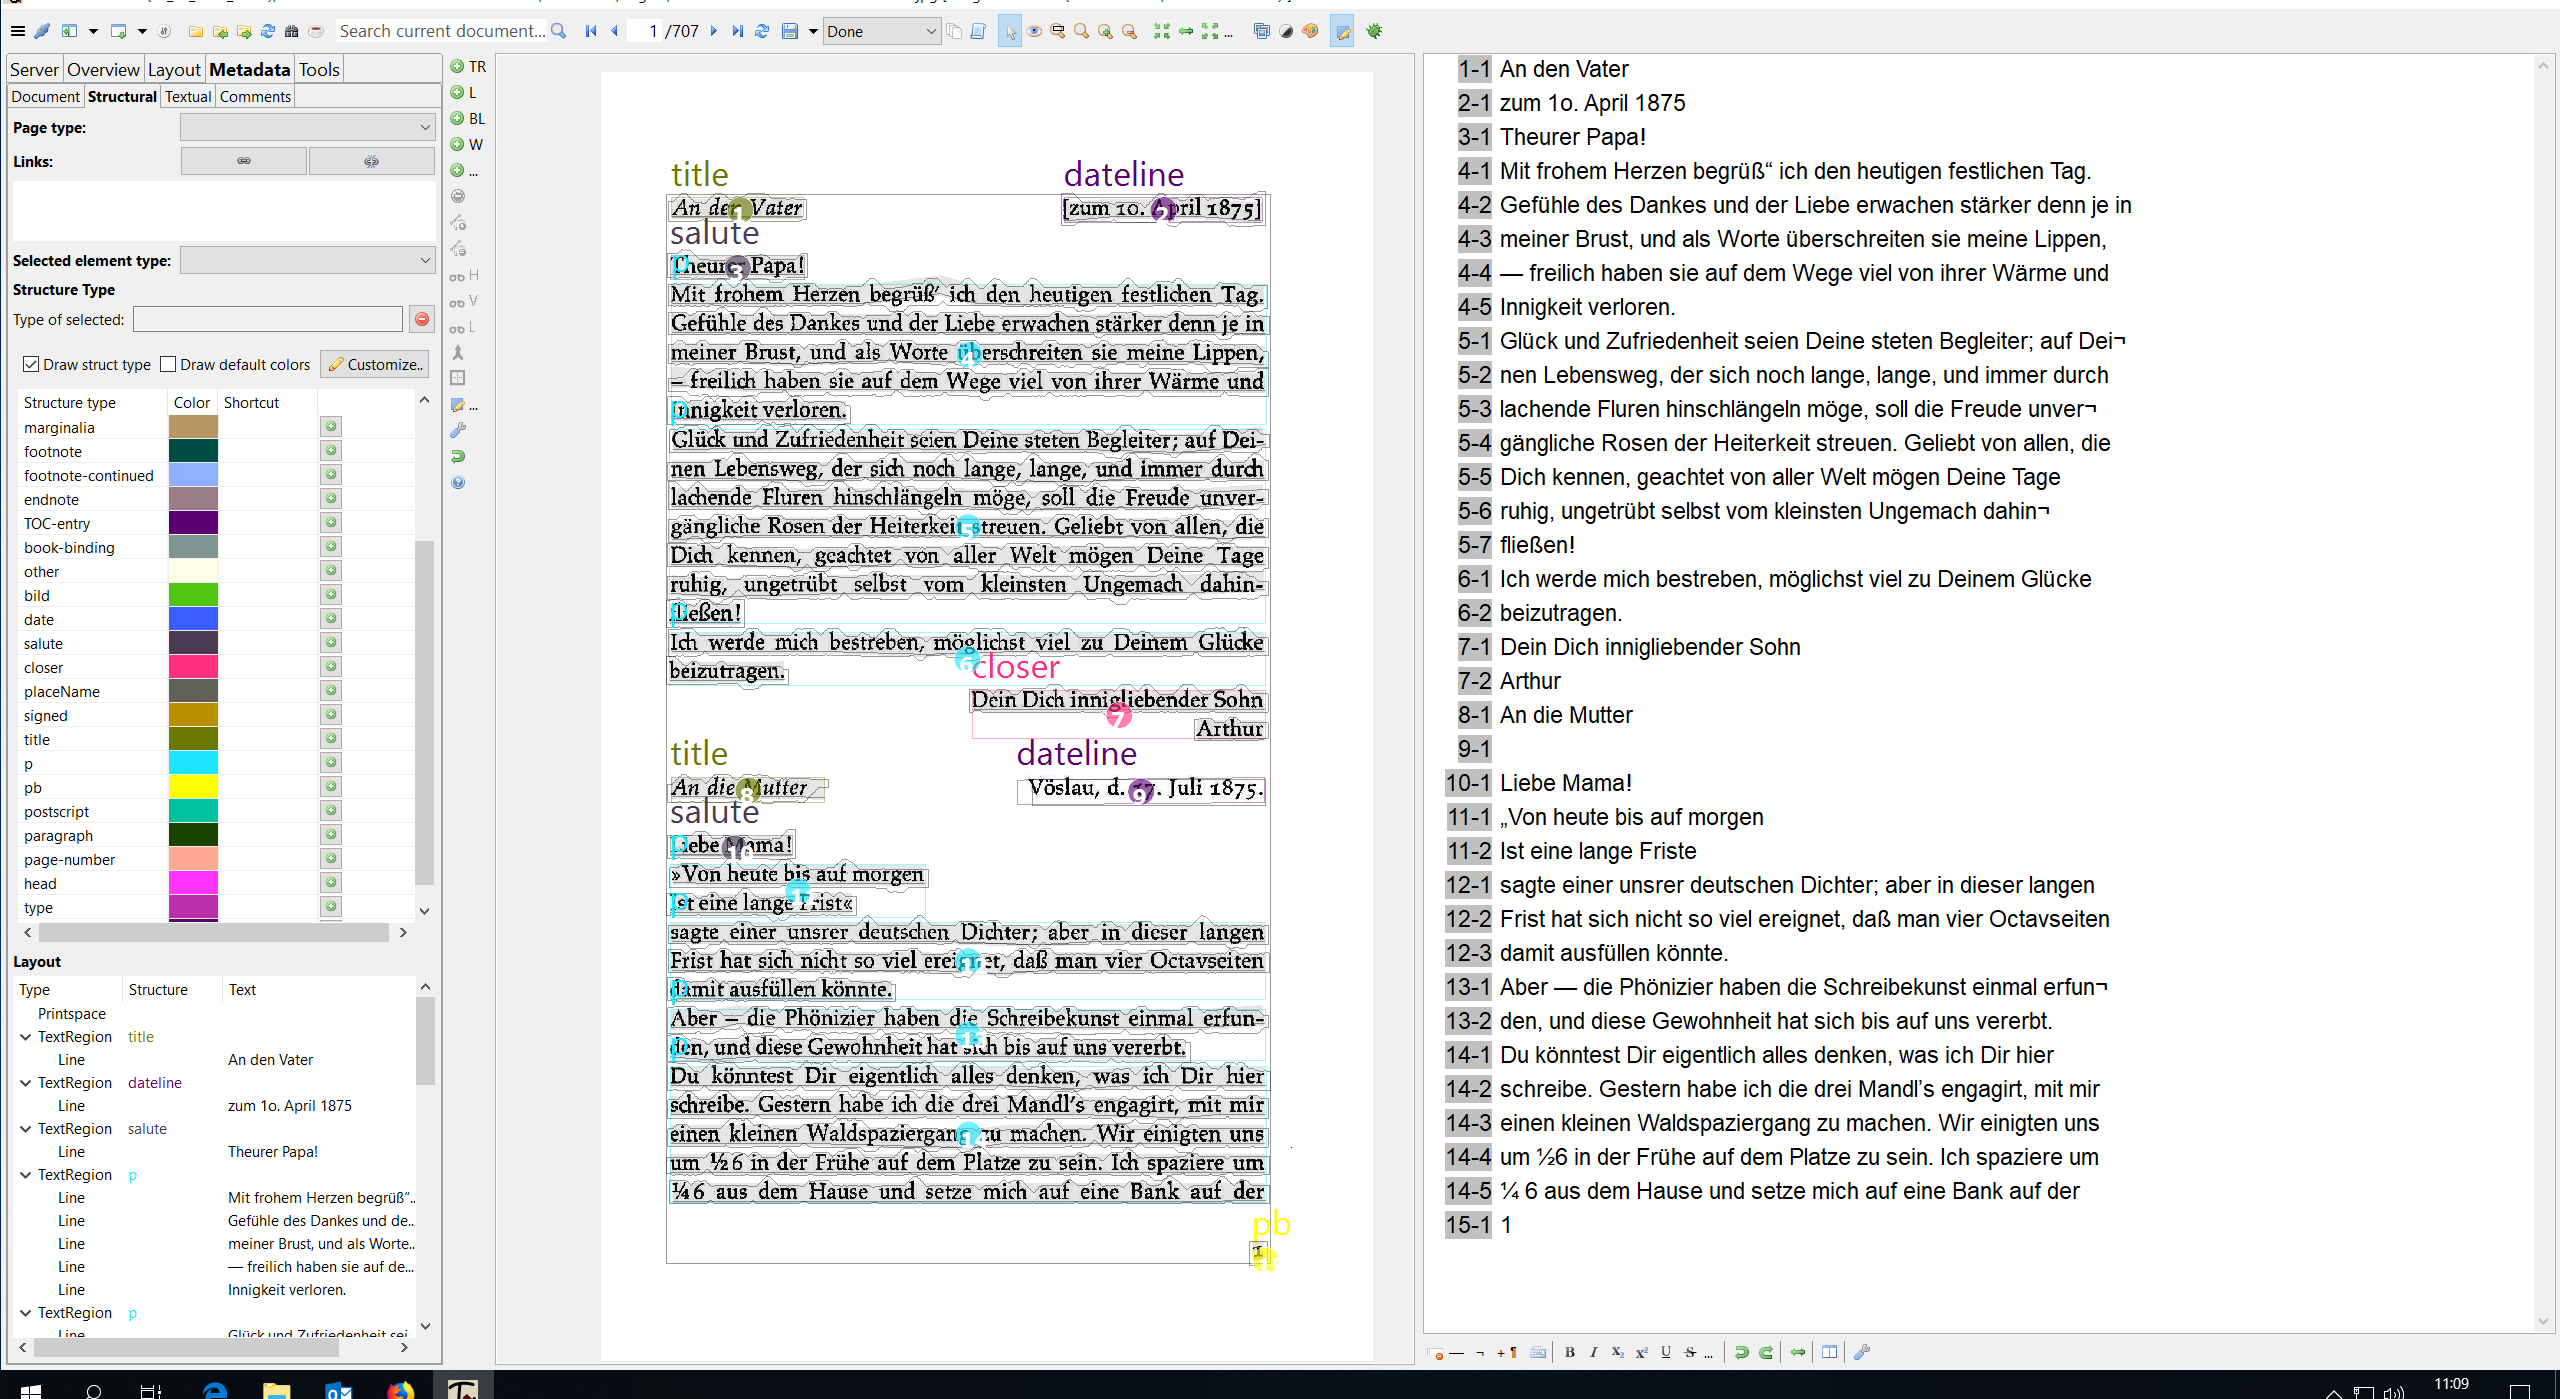Open the Textual metadata sub-tab
Image resolution: width=2560 pixels, height=1399 pixels.
(x=188, y=96)
